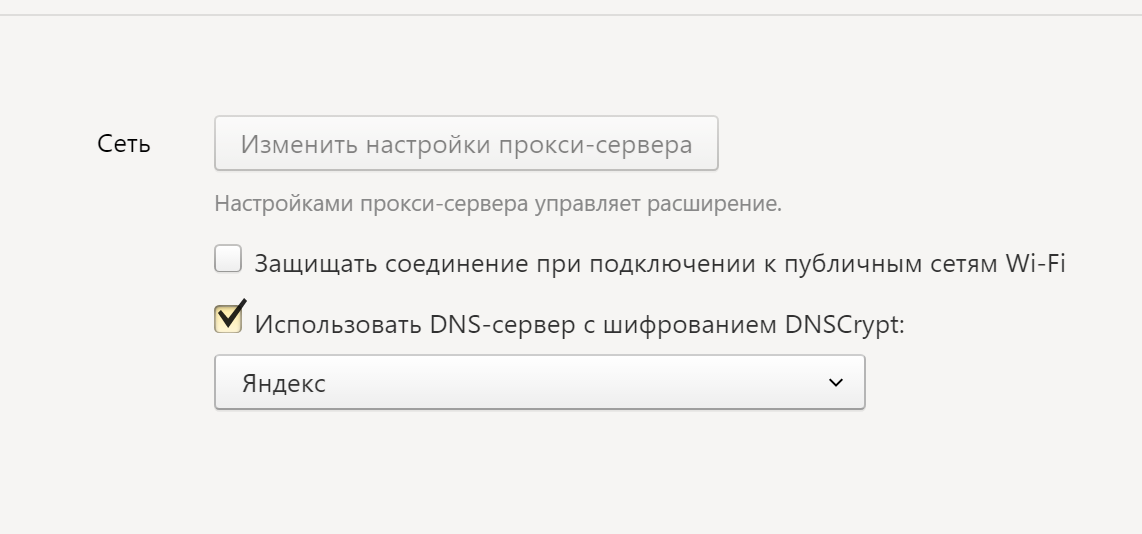Enable the public Wi-Fi protection checkbox
Viewport: 1142px width, 534px height.
pos(228,261)
